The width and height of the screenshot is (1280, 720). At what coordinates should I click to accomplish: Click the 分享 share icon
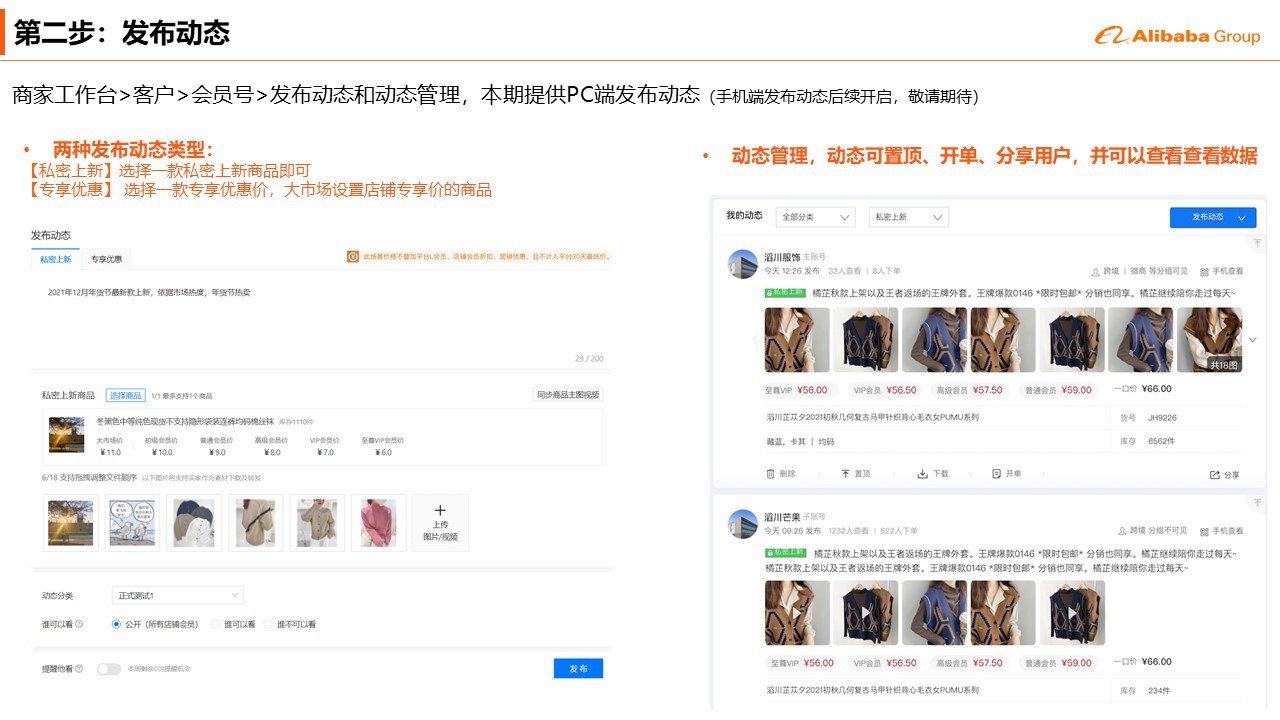click(x=1215, y=475)
